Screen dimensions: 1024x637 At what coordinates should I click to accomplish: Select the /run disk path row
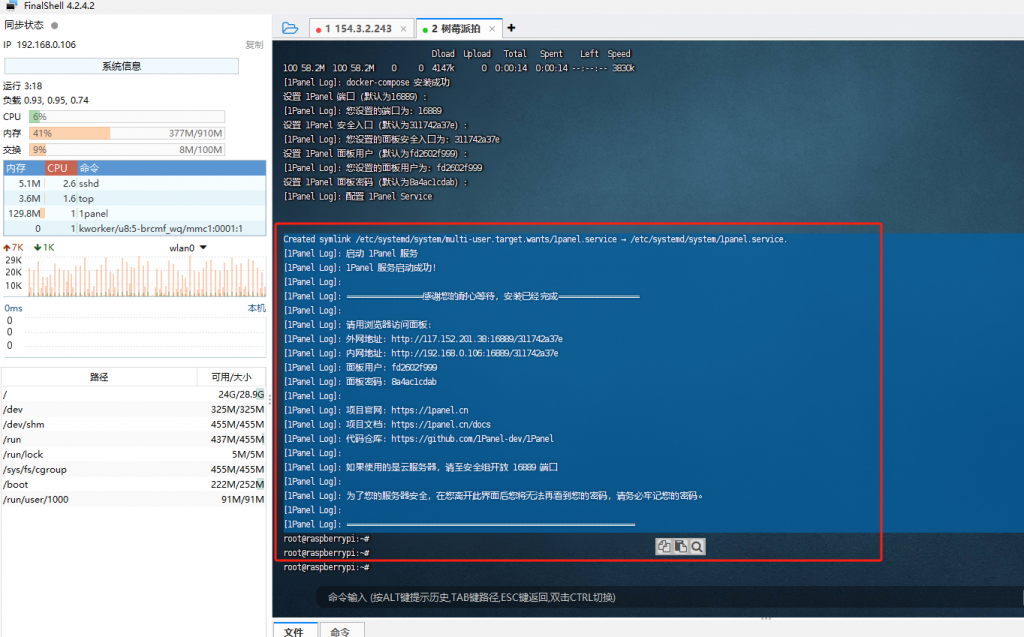(134, 440)
